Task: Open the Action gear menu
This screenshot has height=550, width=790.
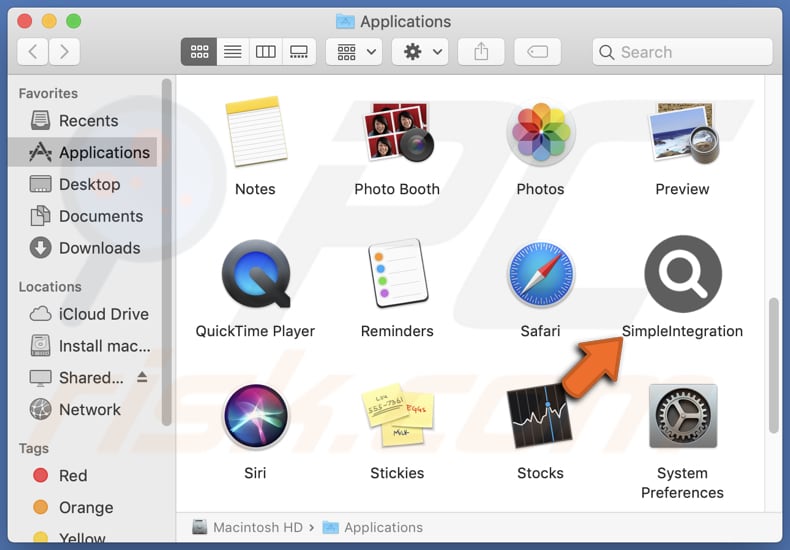Action: tap(420, 51)
